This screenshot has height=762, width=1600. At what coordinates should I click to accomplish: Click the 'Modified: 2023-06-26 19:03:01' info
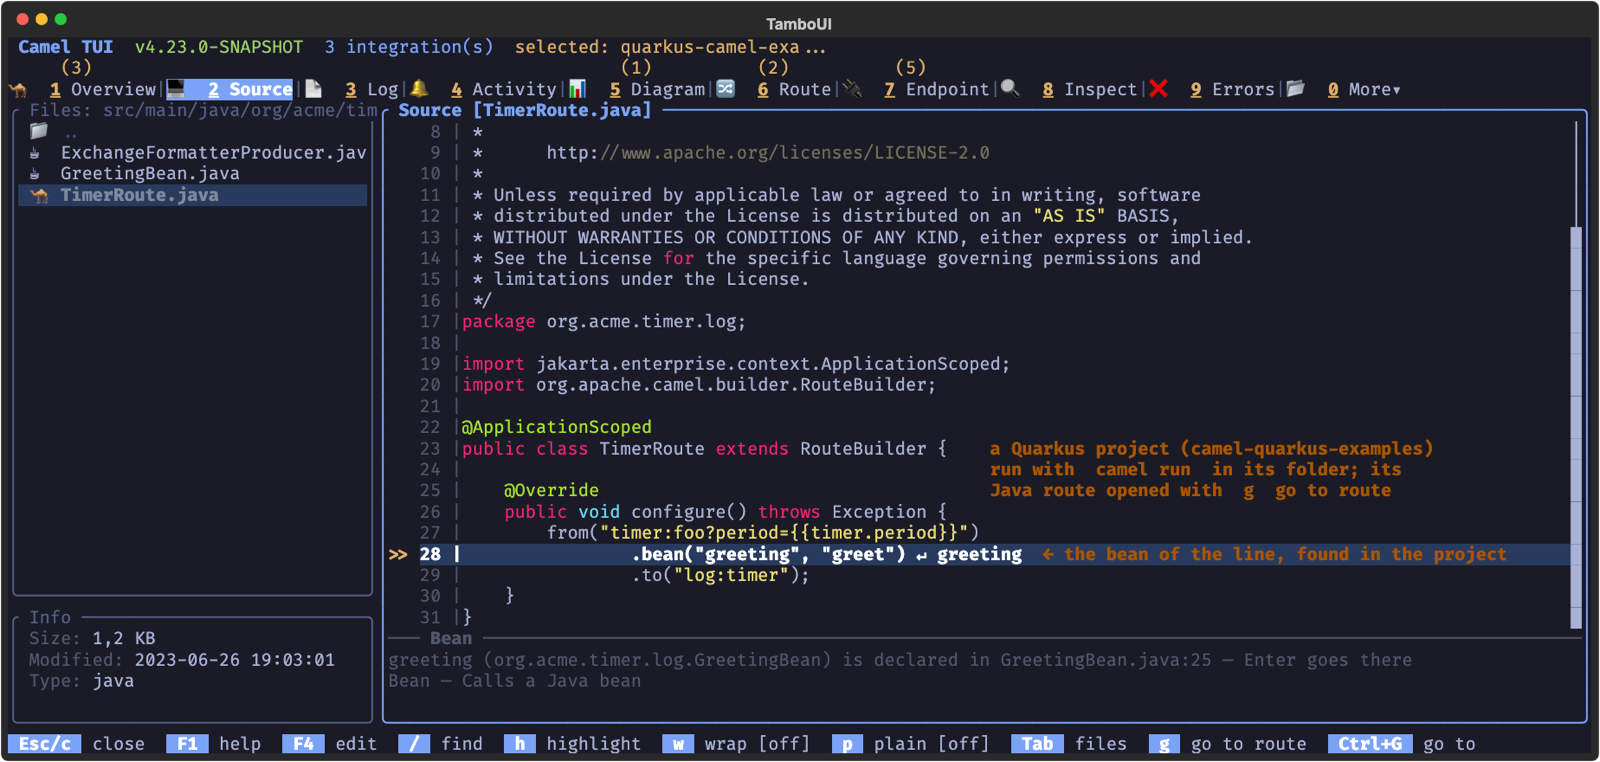182,660
